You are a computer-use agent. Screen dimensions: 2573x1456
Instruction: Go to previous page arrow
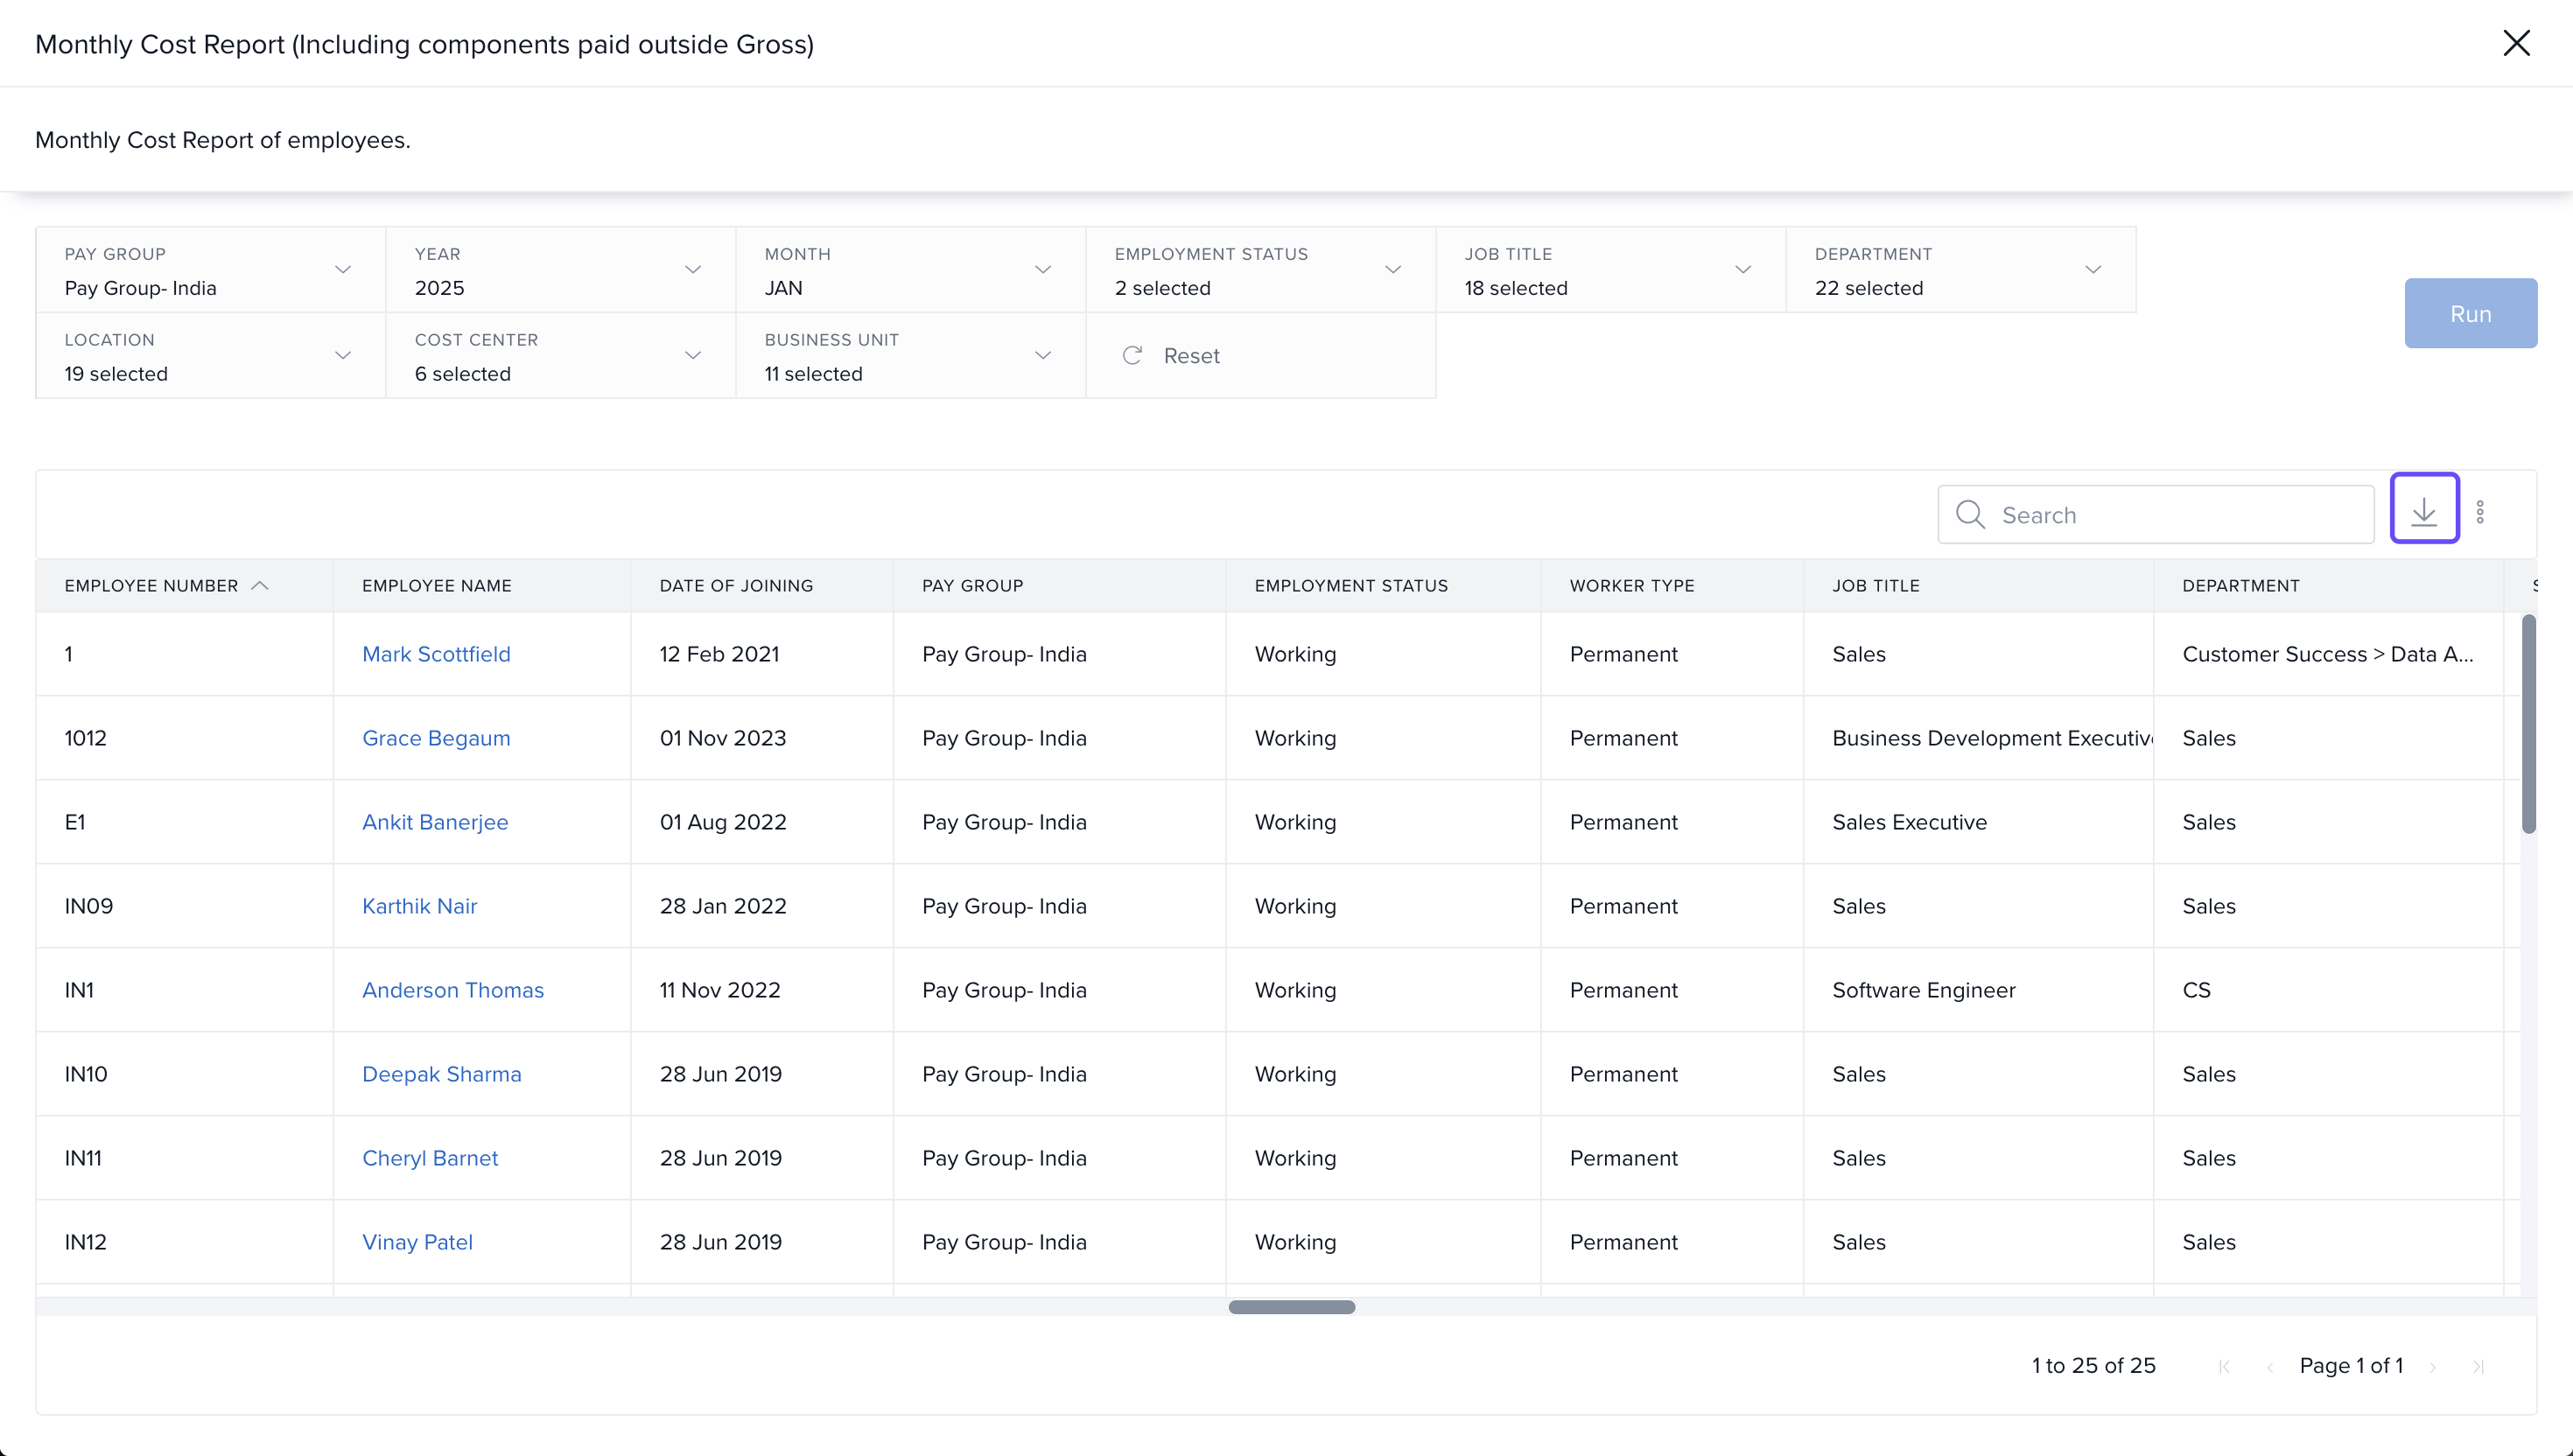tap(2270, 1366)
